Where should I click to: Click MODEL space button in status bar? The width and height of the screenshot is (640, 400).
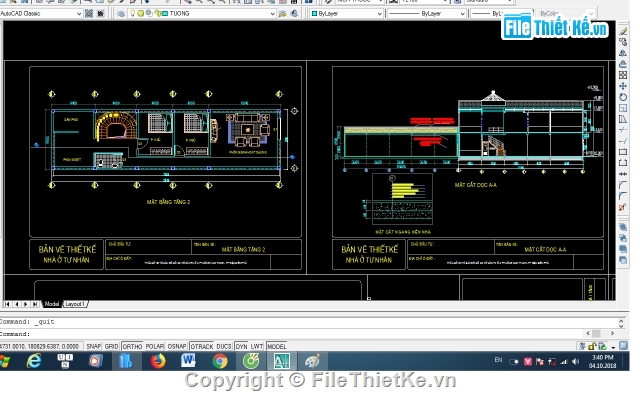277,347
